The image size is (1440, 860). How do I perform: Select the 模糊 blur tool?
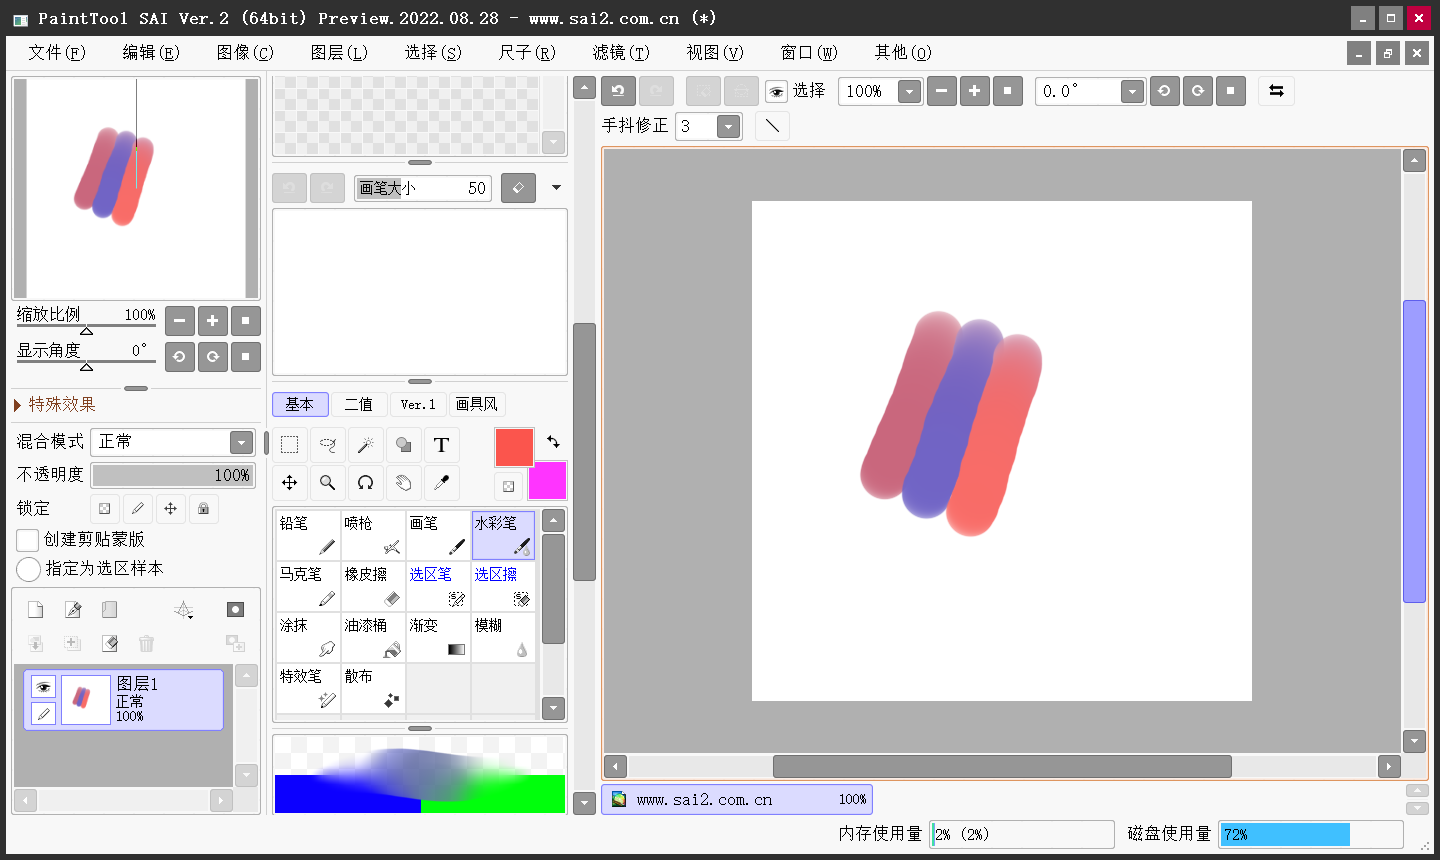click(503, 637)
